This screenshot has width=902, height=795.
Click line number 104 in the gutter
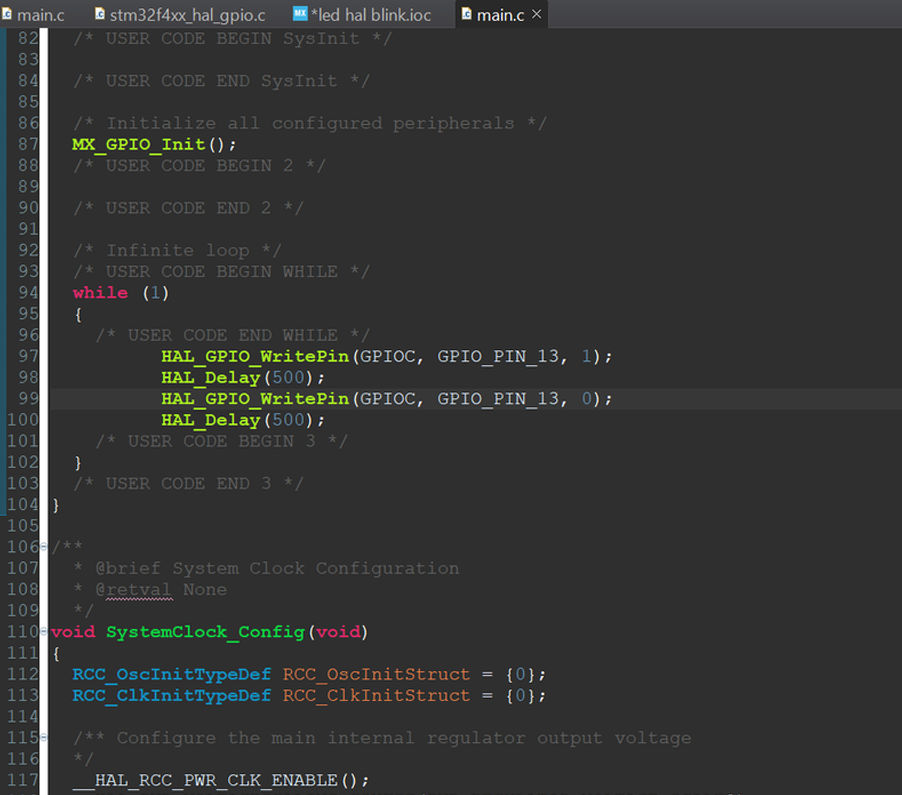click(23, 504)
